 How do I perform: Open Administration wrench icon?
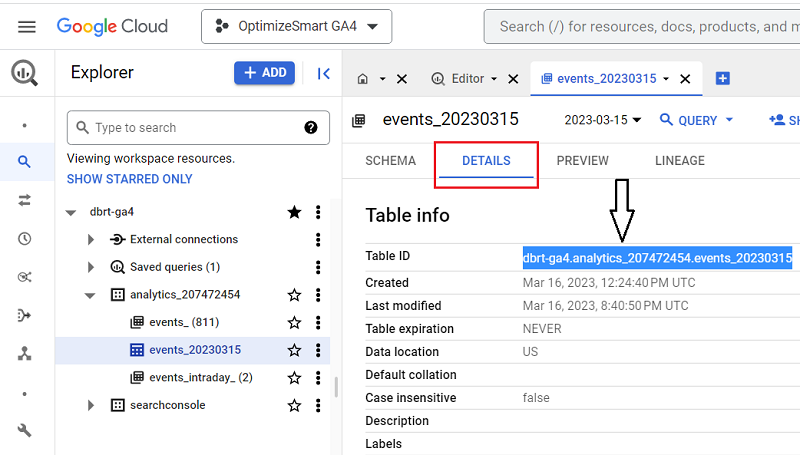pyautogui.click(x=24, y=431)
